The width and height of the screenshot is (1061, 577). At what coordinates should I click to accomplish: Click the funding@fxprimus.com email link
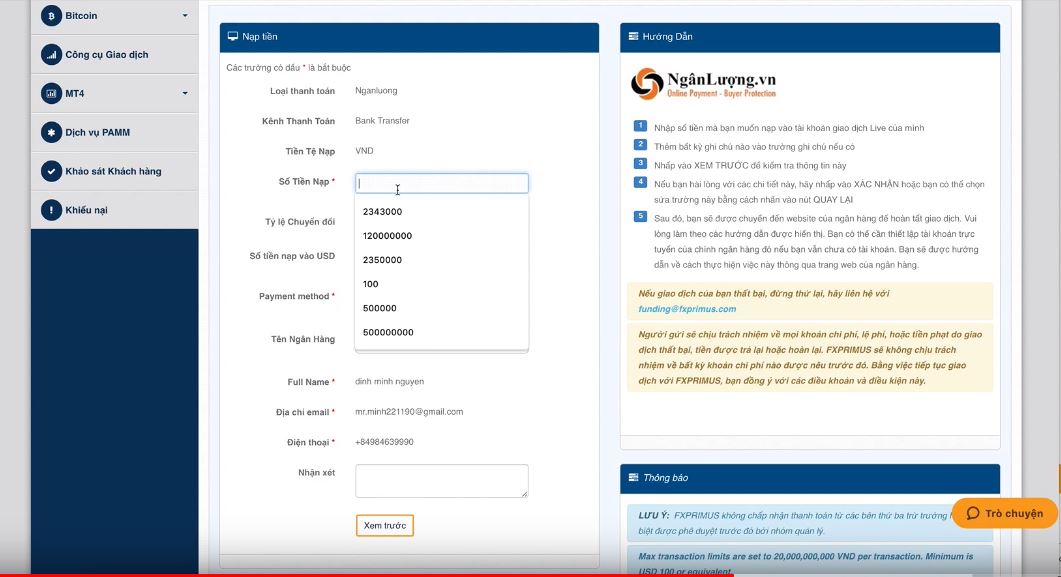(x=687, y=308)
